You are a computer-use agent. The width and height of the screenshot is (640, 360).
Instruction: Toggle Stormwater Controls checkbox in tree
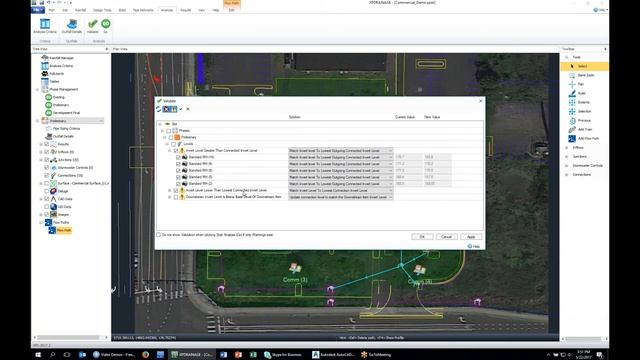(x=47, y=167)
